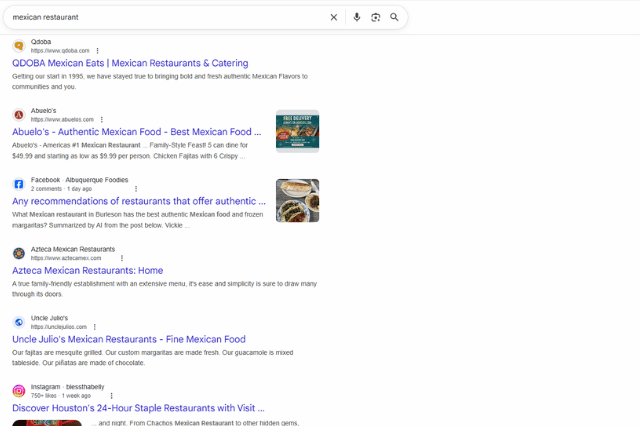Click the snippet beginning 'Getting our start in 1995'
The width and height of the screenshot is (640, 426).
(x=160, y=82)
